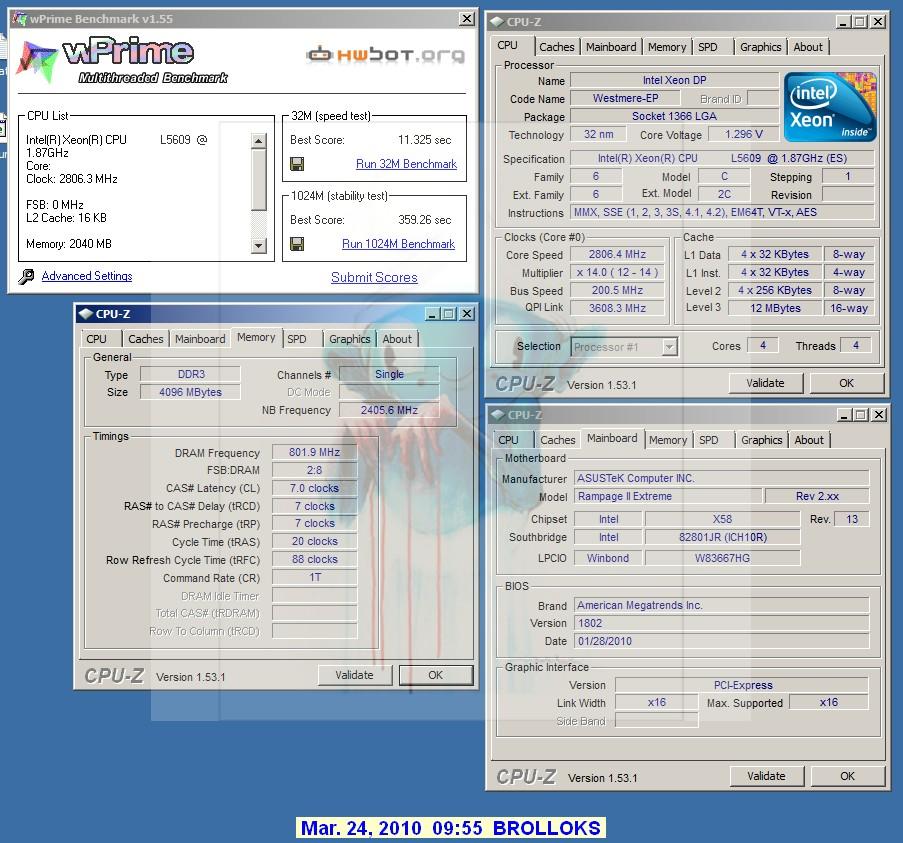
Task: Click the Specification field showing L5609
Action: (x=722, y=158)
